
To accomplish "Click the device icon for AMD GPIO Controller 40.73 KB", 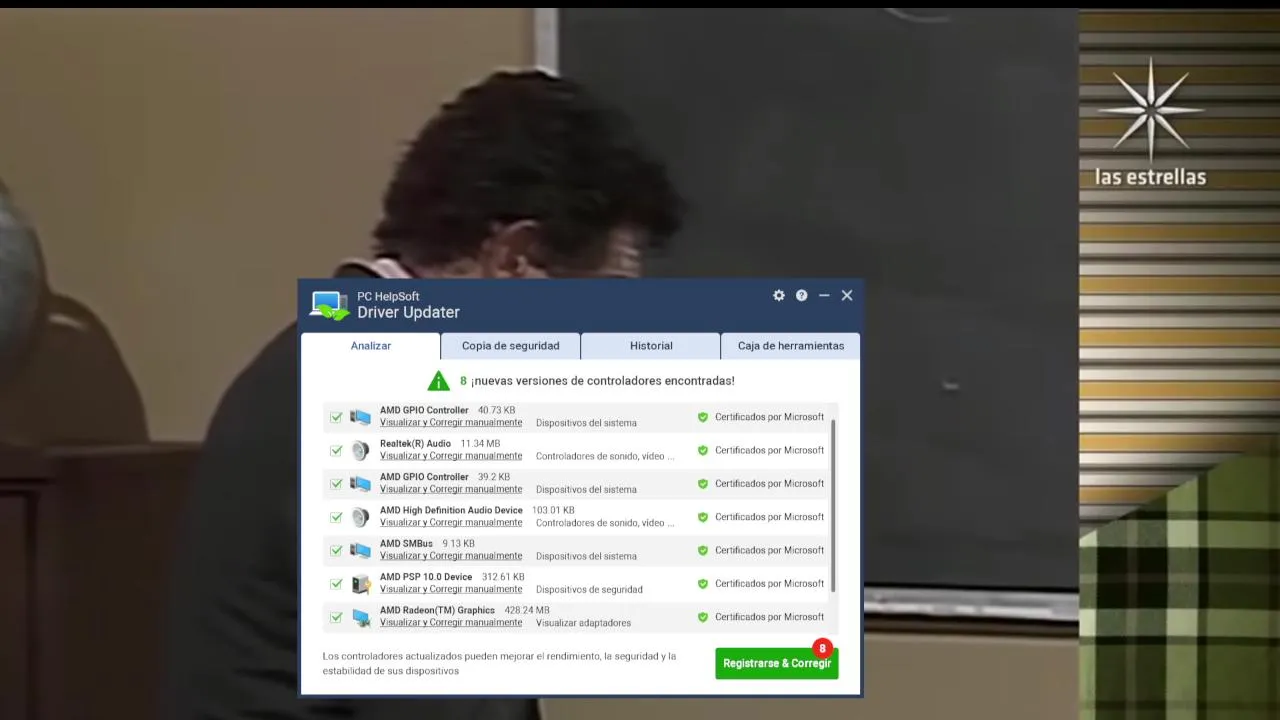I will [360, 417].
